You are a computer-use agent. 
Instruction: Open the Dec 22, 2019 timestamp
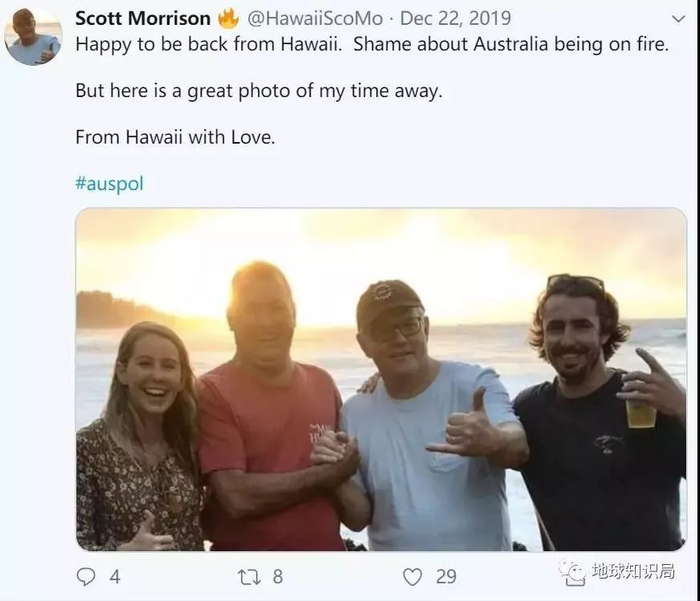pyautogui.click(x=454, y=18)
